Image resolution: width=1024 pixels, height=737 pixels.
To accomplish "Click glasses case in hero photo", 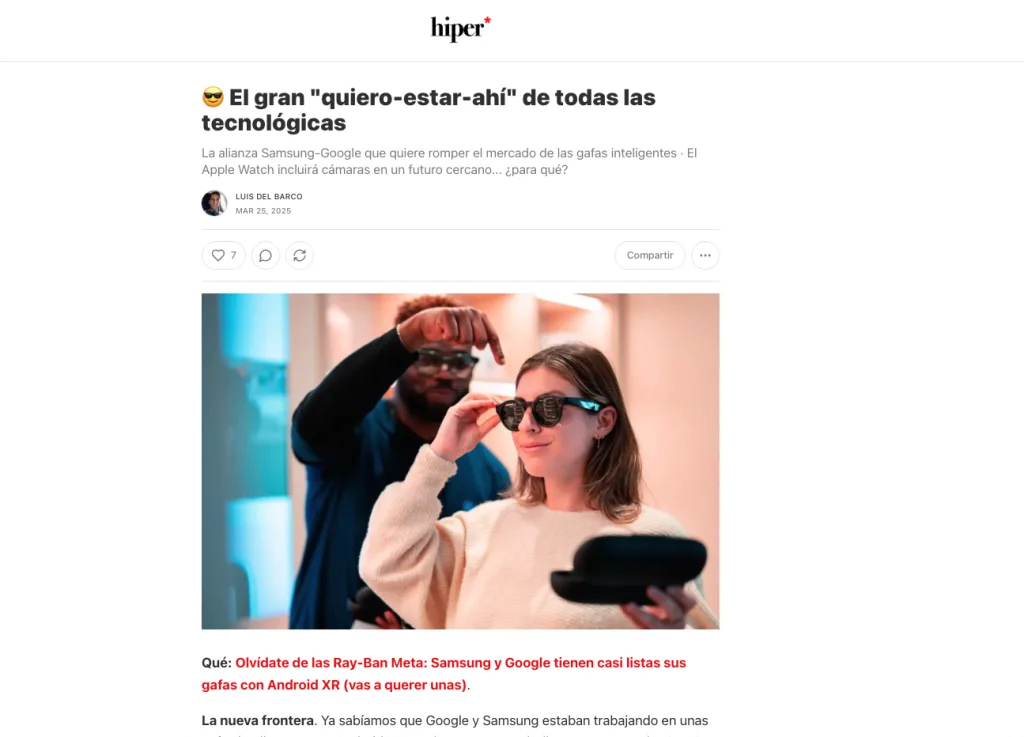I will (x=628, y=568).
